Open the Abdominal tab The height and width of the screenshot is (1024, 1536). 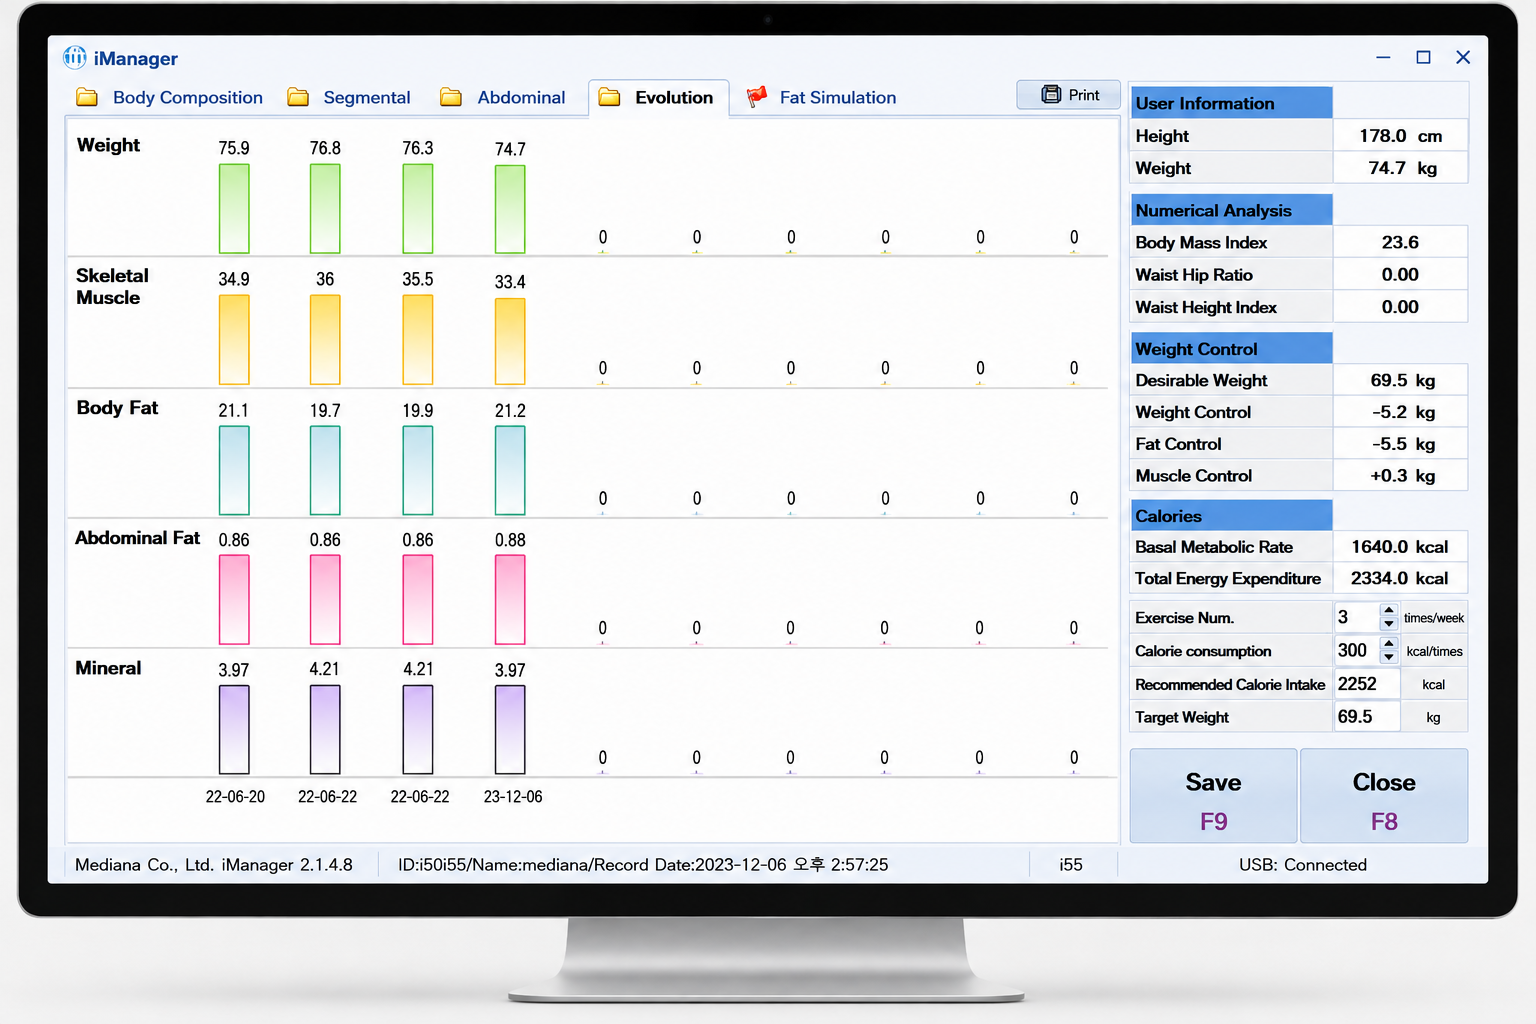pos(521,98)
